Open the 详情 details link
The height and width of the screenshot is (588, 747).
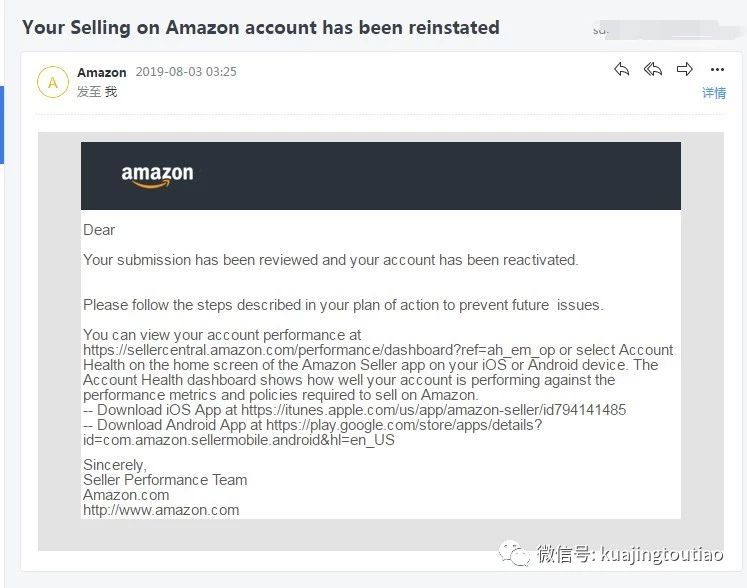click(714, 93)
